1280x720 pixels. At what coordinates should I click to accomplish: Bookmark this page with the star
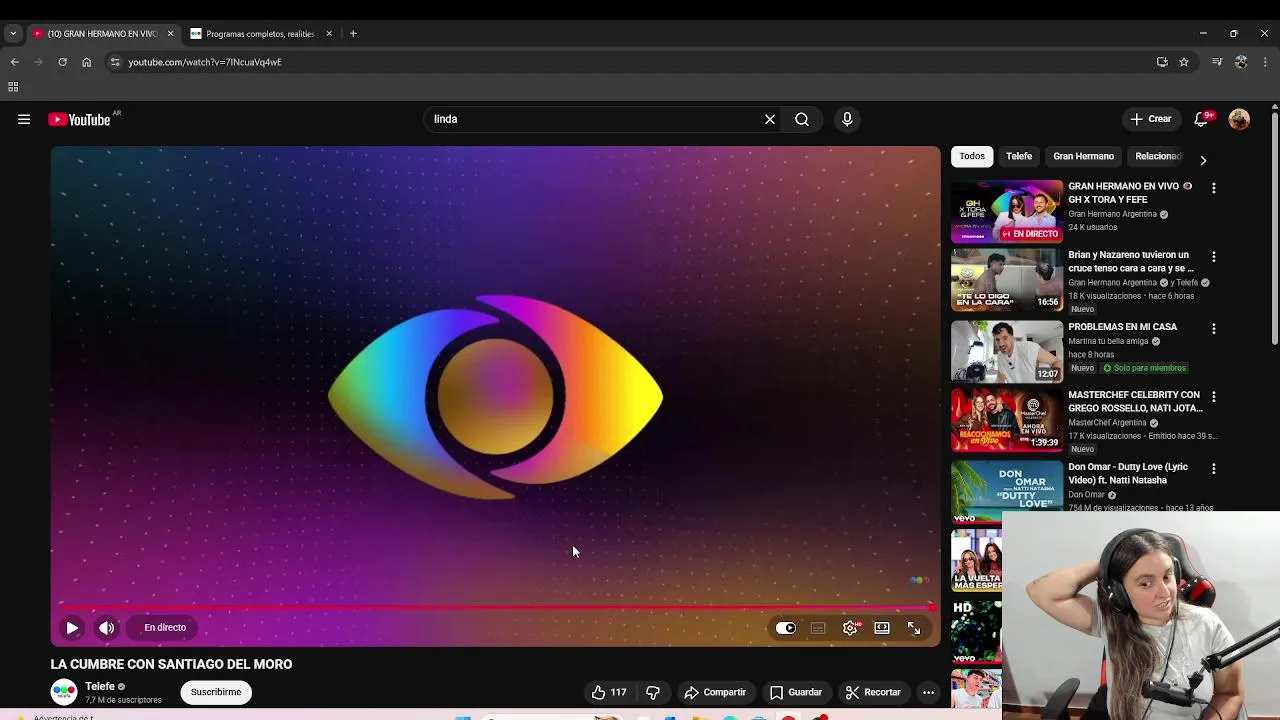pos(1184,62)
